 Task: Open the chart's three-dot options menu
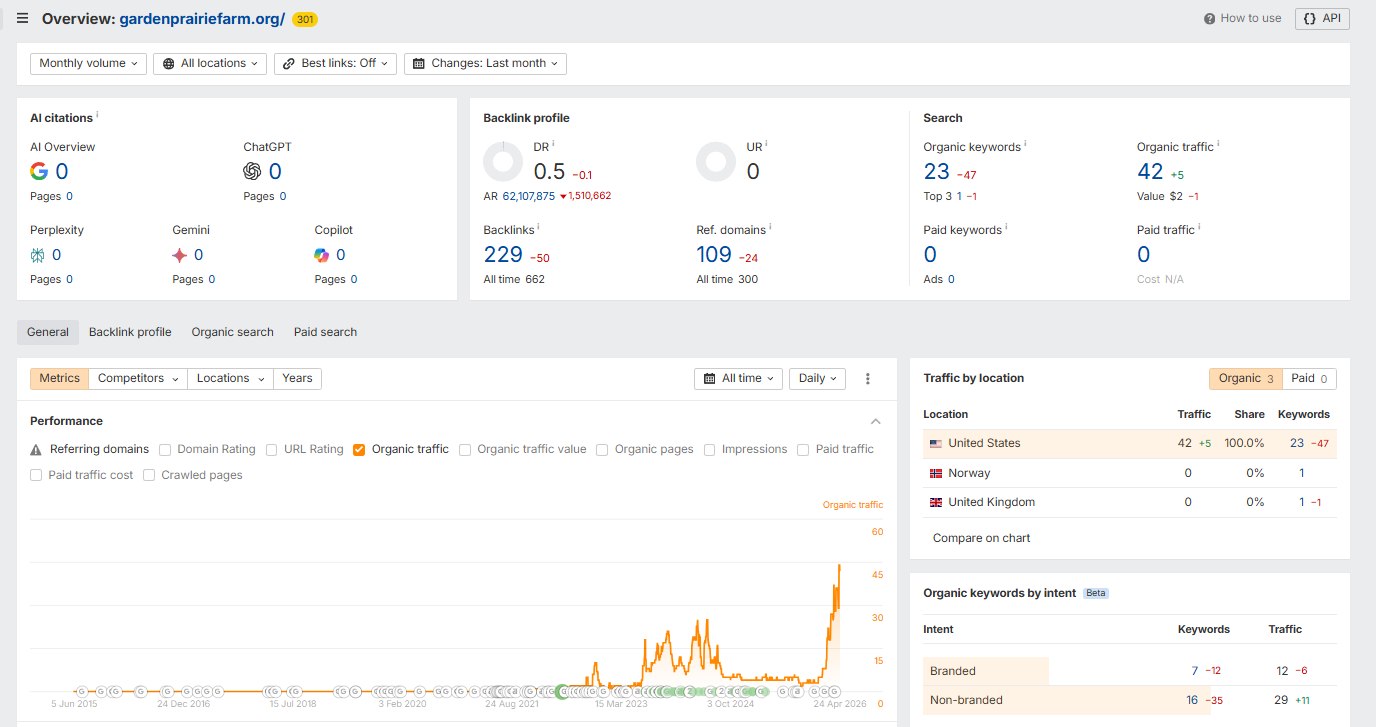tap(868, 379)
